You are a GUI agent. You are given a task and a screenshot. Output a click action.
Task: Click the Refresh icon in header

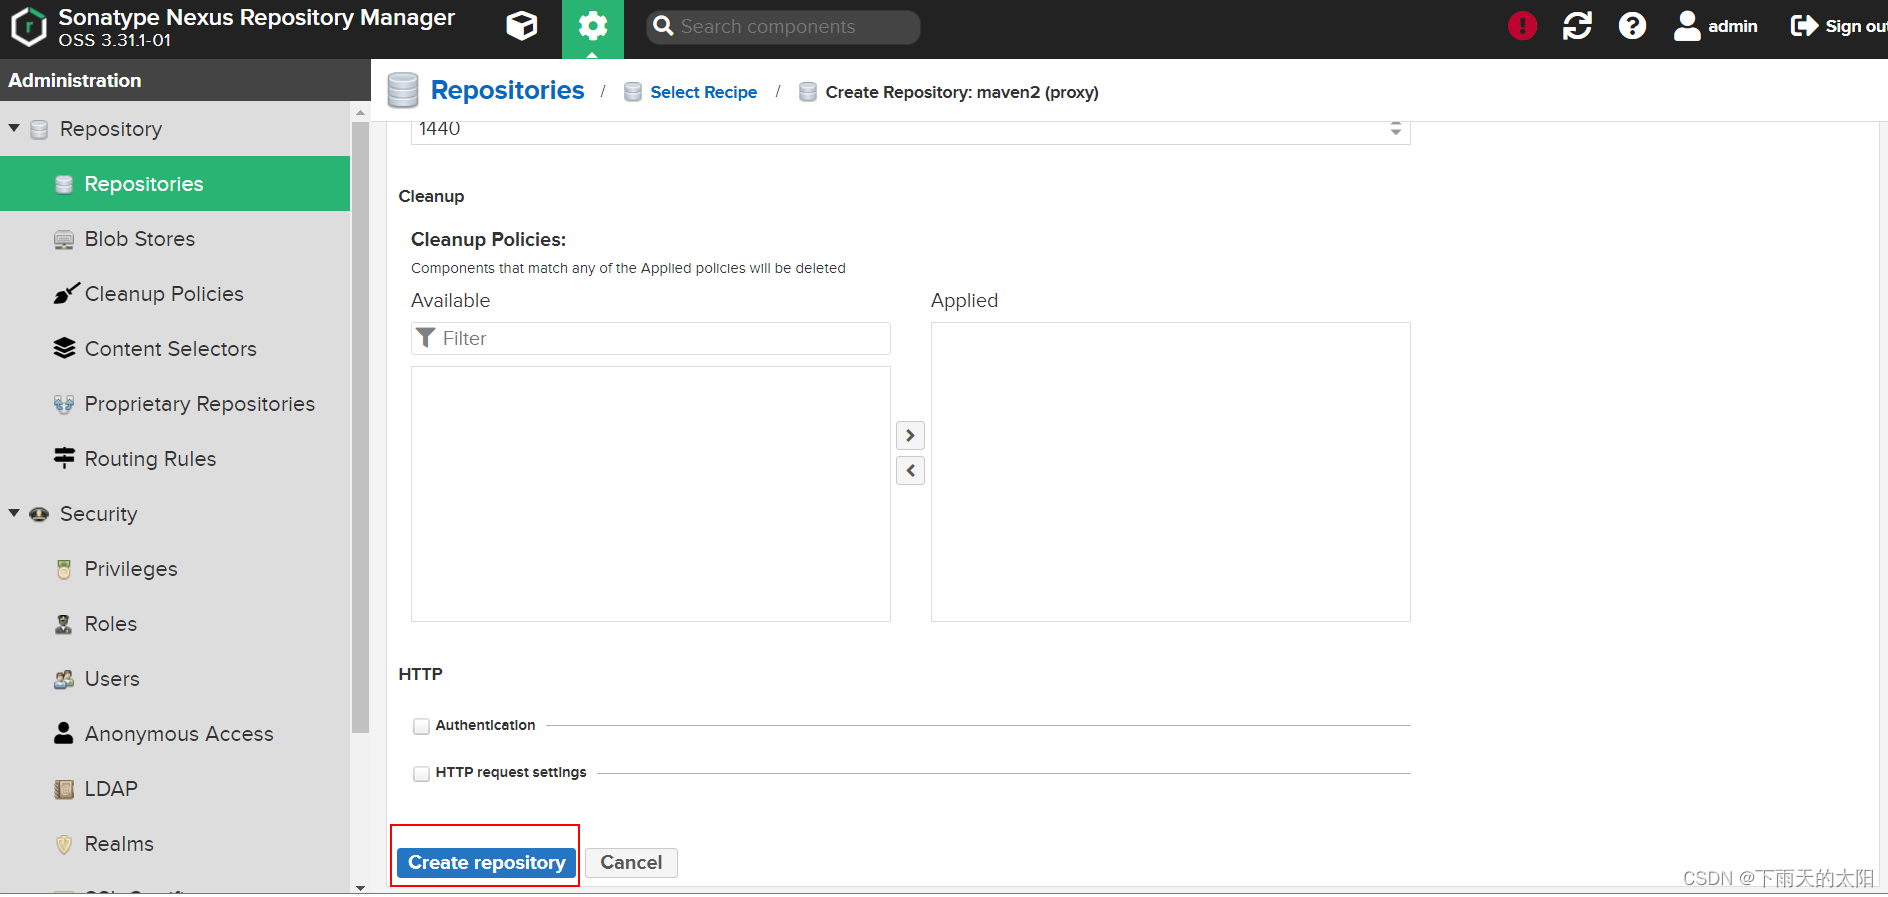pos(1577,26)
